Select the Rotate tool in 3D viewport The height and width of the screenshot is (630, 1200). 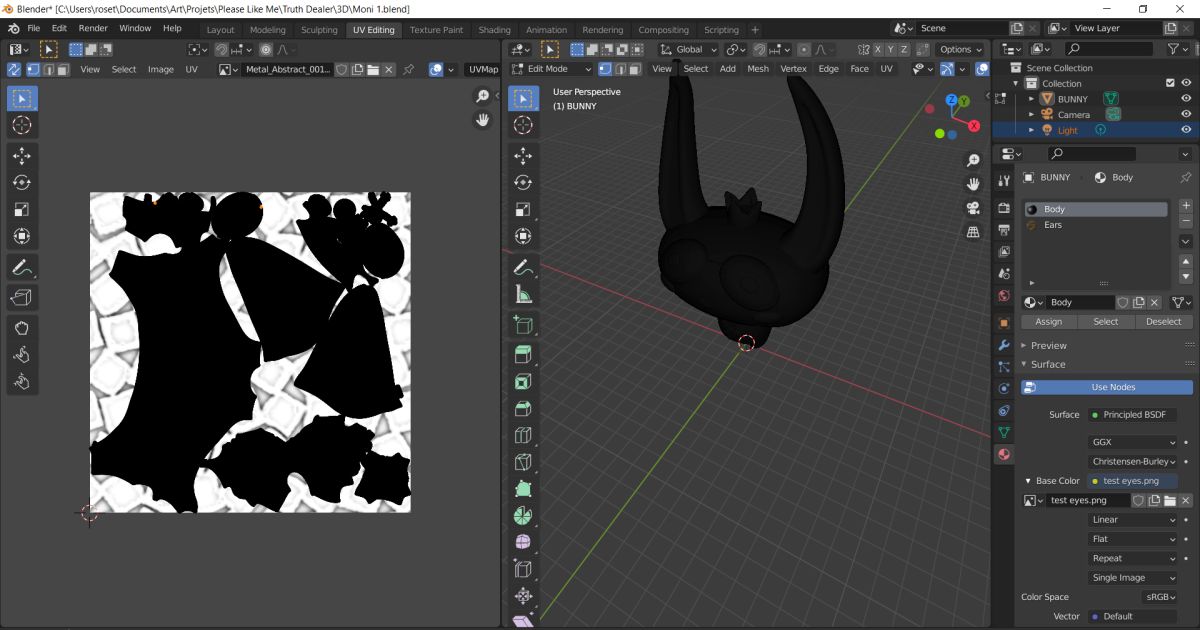tap(523, 183)
